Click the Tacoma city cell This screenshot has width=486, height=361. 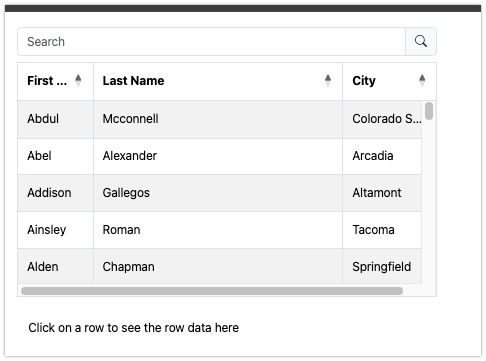click(382, 230)
